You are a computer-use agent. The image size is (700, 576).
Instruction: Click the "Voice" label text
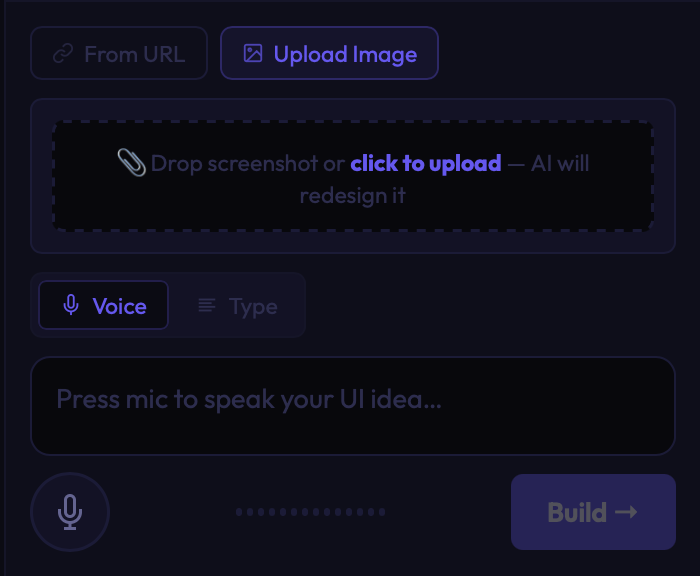click(119, 306)
